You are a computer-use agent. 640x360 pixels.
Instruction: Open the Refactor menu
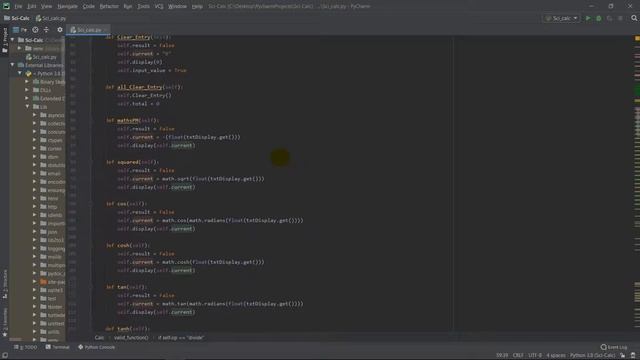[x=109, y=7]
